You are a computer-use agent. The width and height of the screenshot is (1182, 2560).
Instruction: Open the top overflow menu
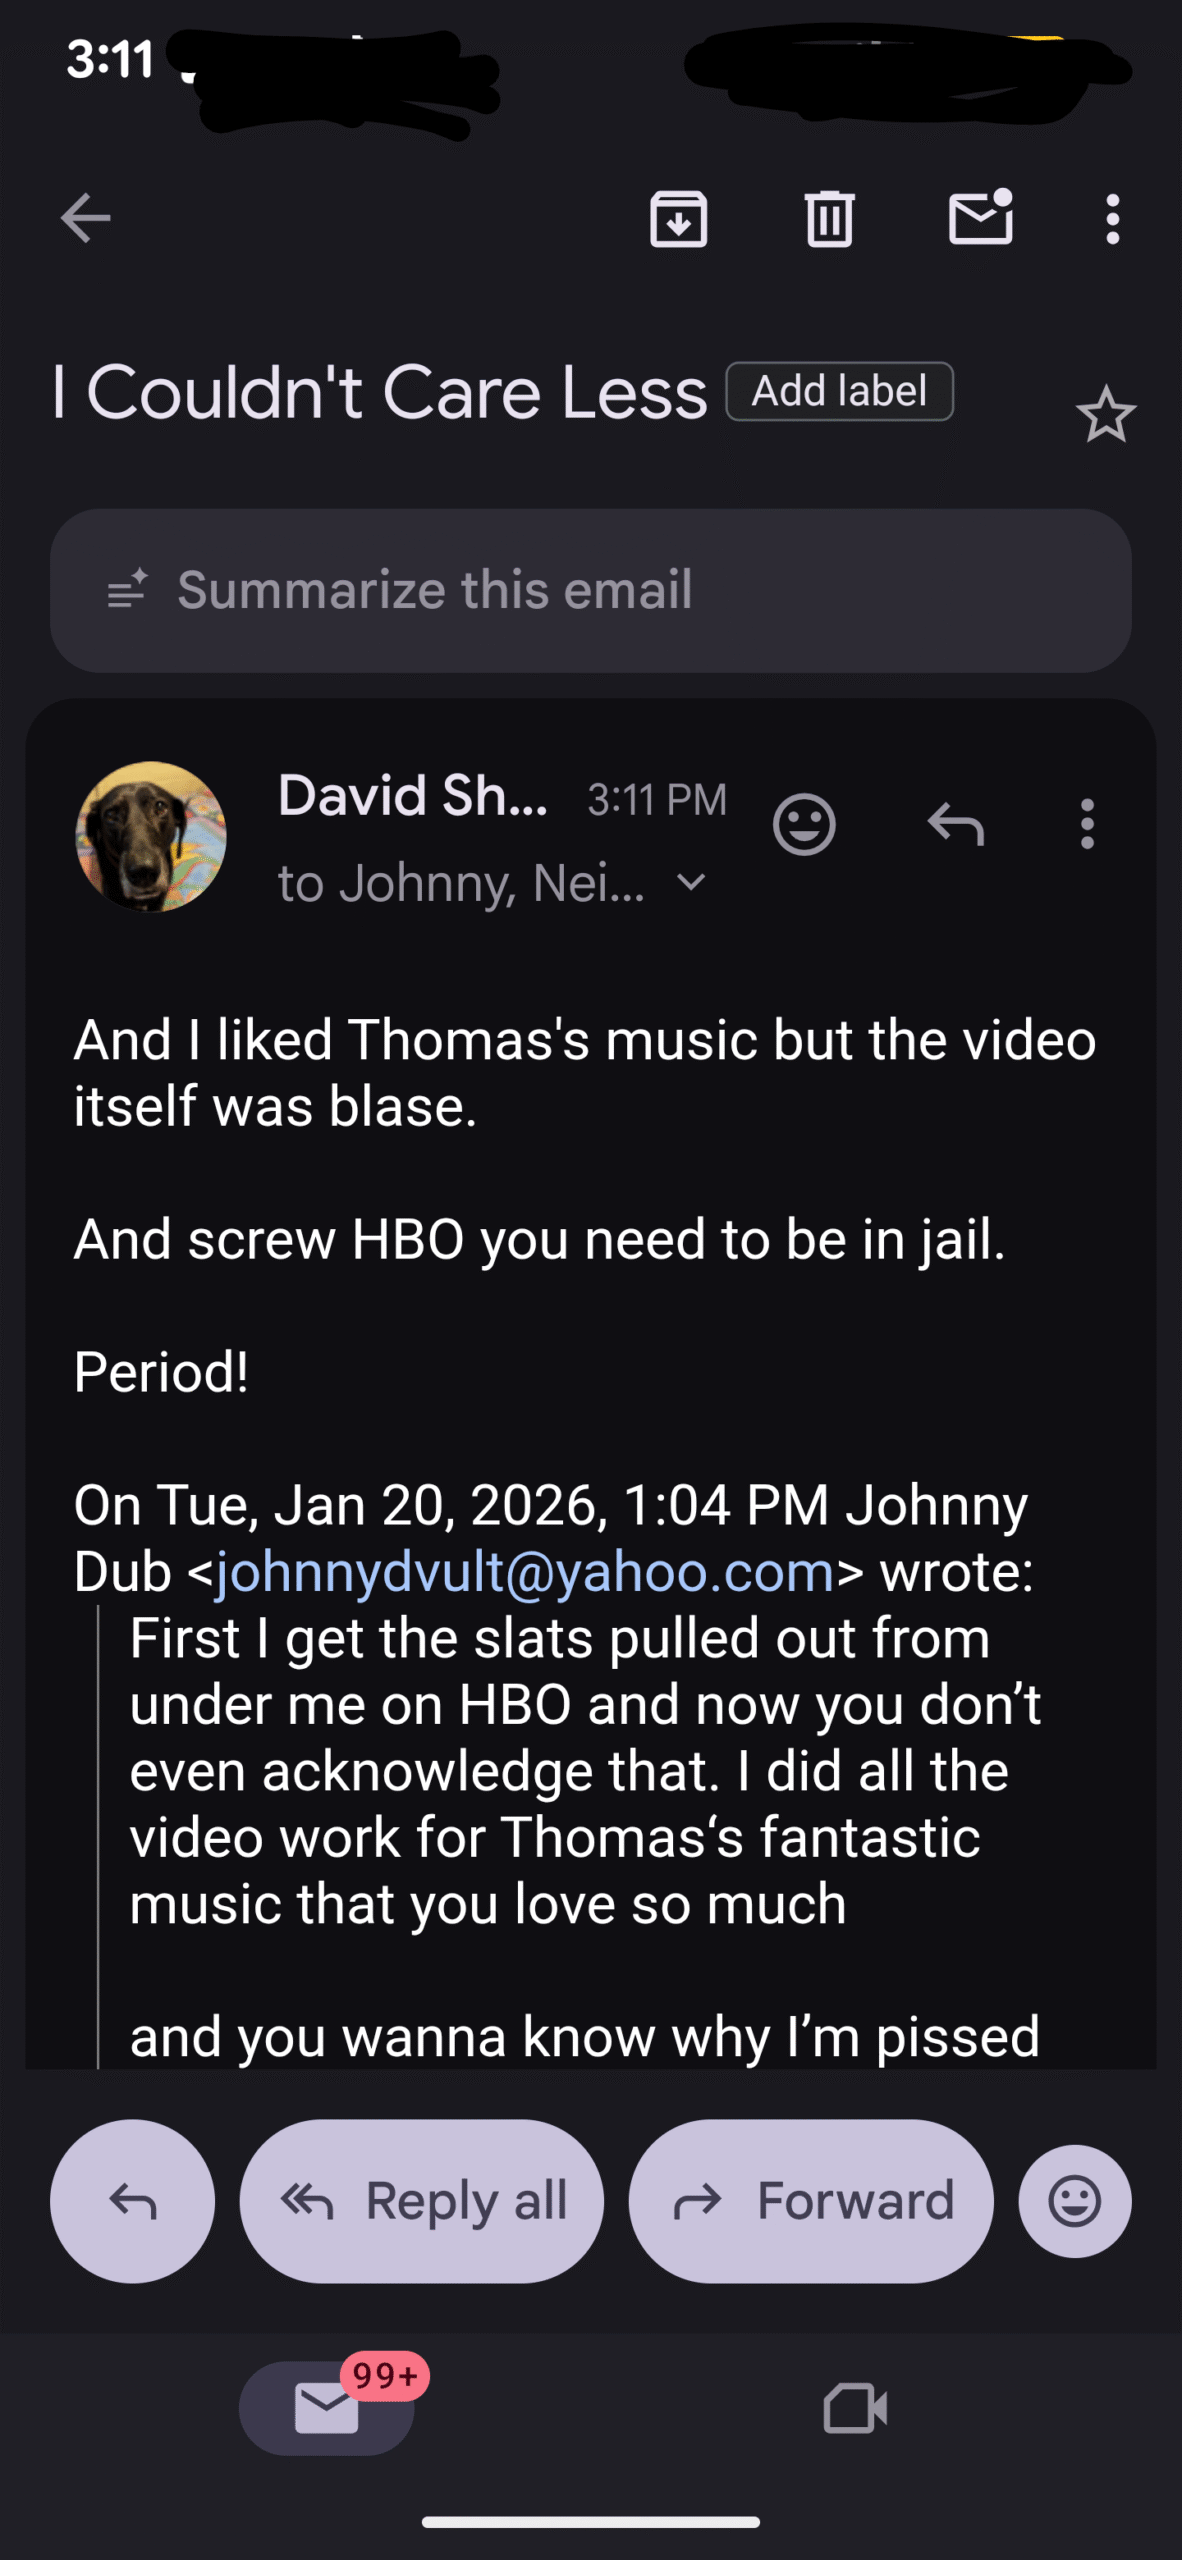(1112, 218)
